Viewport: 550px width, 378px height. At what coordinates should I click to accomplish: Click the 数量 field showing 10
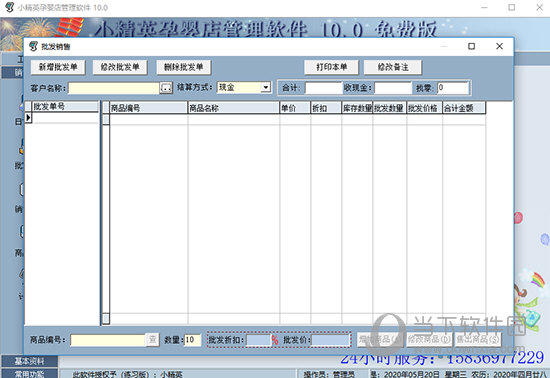coord(193,340)
